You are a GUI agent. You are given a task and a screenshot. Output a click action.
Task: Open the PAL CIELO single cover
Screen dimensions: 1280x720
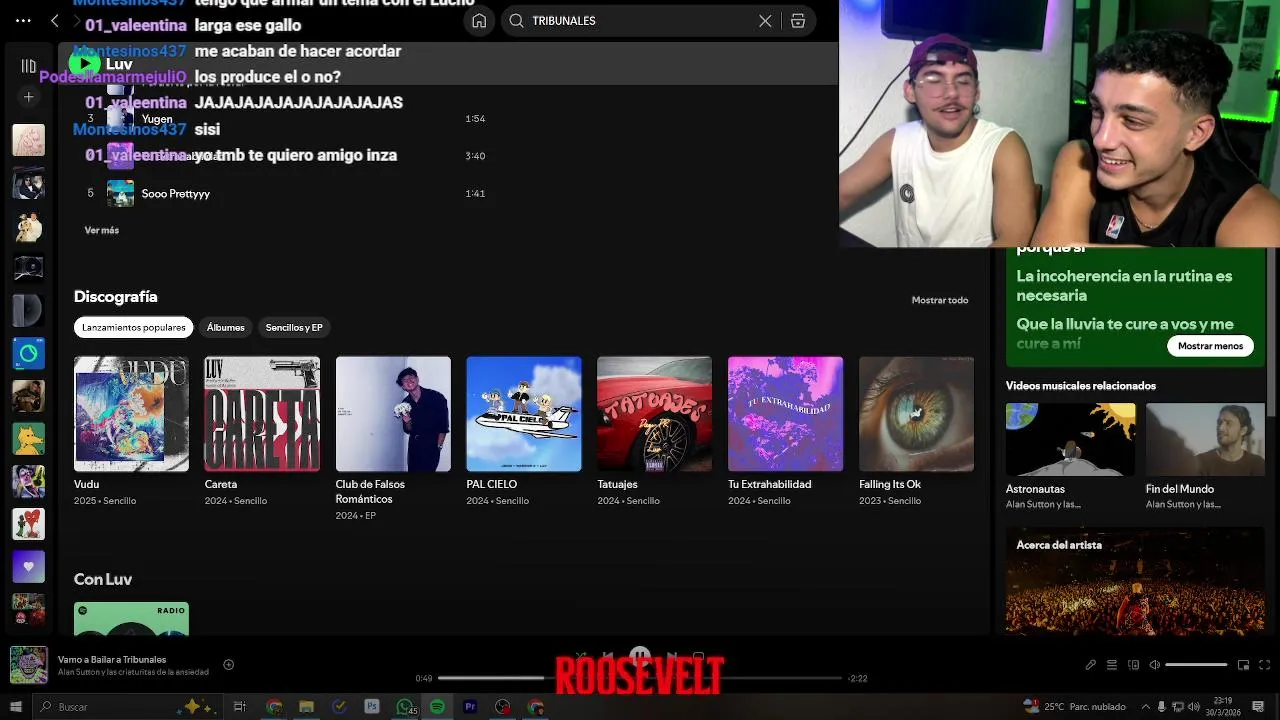pyautogui.click(x=524, y=414)
